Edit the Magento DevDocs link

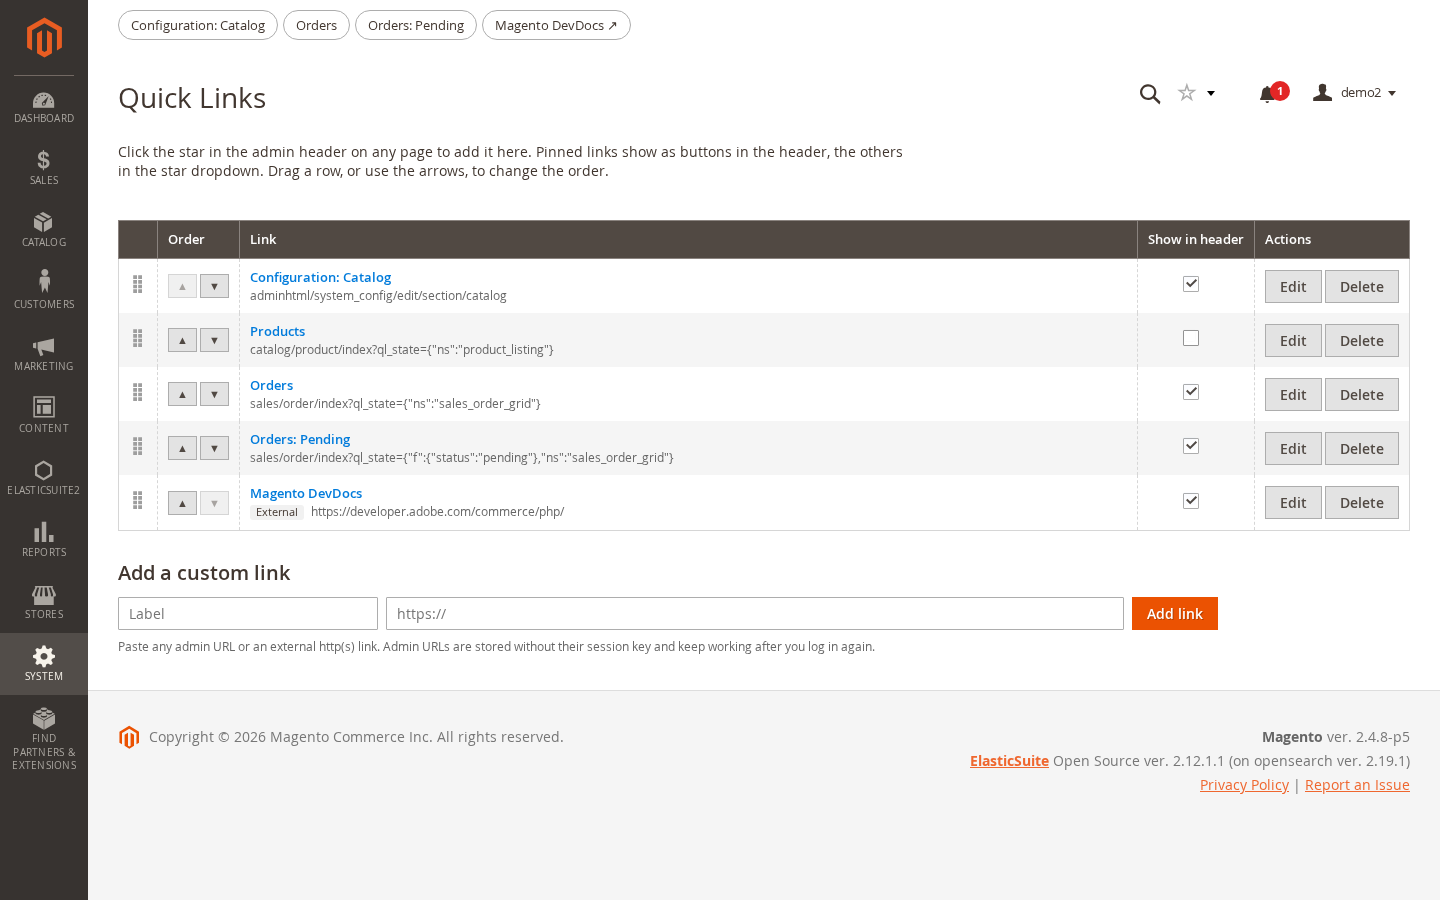1293,503
